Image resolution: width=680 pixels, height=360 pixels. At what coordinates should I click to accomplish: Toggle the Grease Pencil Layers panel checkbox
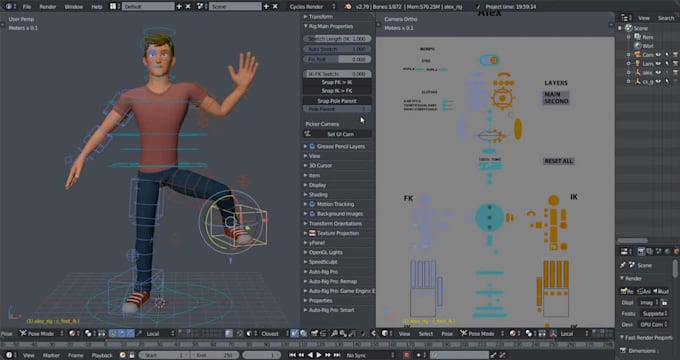coord(312,147)
